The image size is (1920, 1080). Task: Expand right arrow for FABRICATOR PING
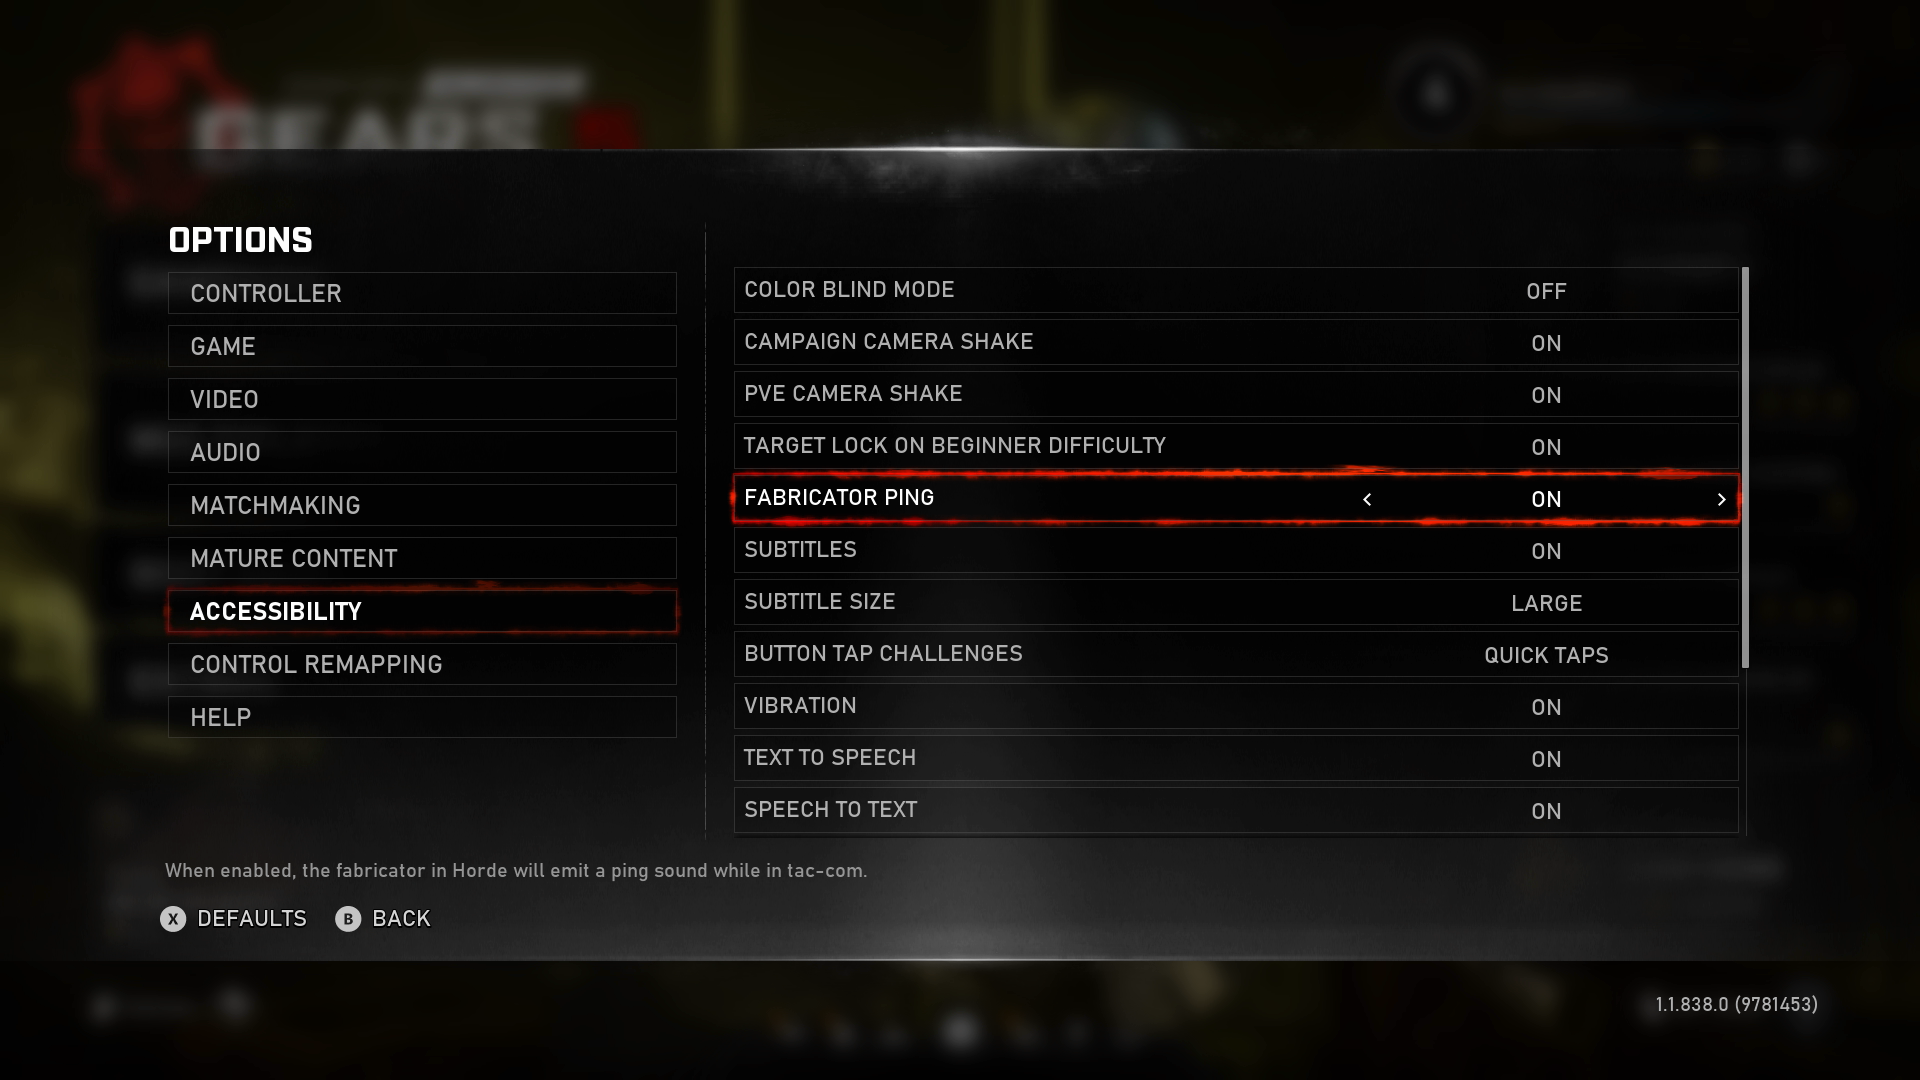coord(1722,497)
